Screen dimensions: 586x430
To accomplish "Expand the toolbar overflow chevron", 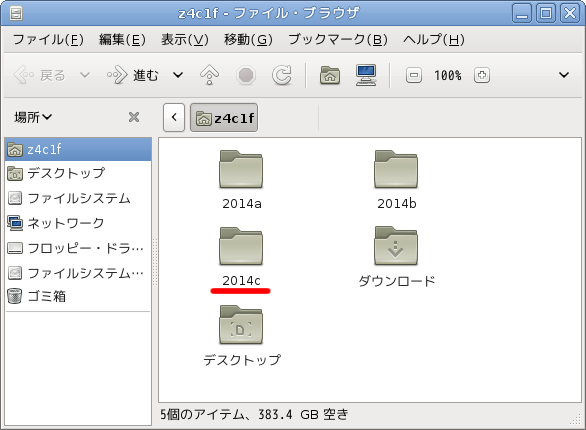I will 564,75.
